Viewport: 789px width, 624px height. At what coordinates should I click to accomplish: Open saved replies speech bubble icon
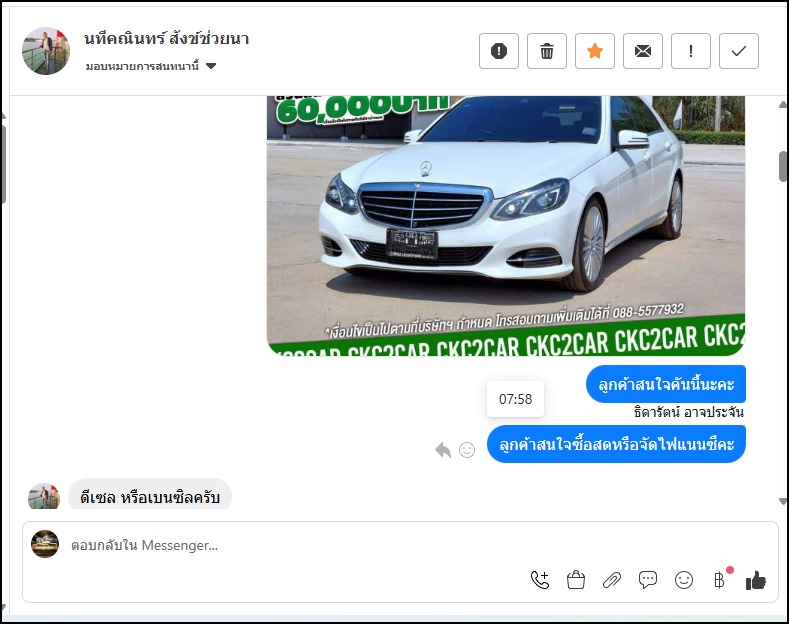tap(648, 580)
